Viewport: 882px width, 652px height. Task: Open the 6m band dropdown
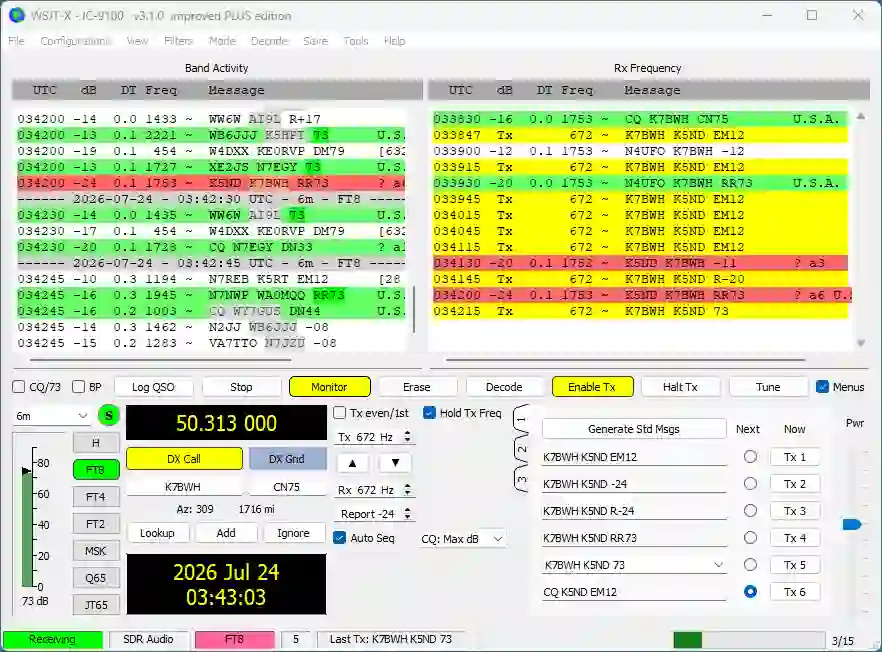pos(51,416)
